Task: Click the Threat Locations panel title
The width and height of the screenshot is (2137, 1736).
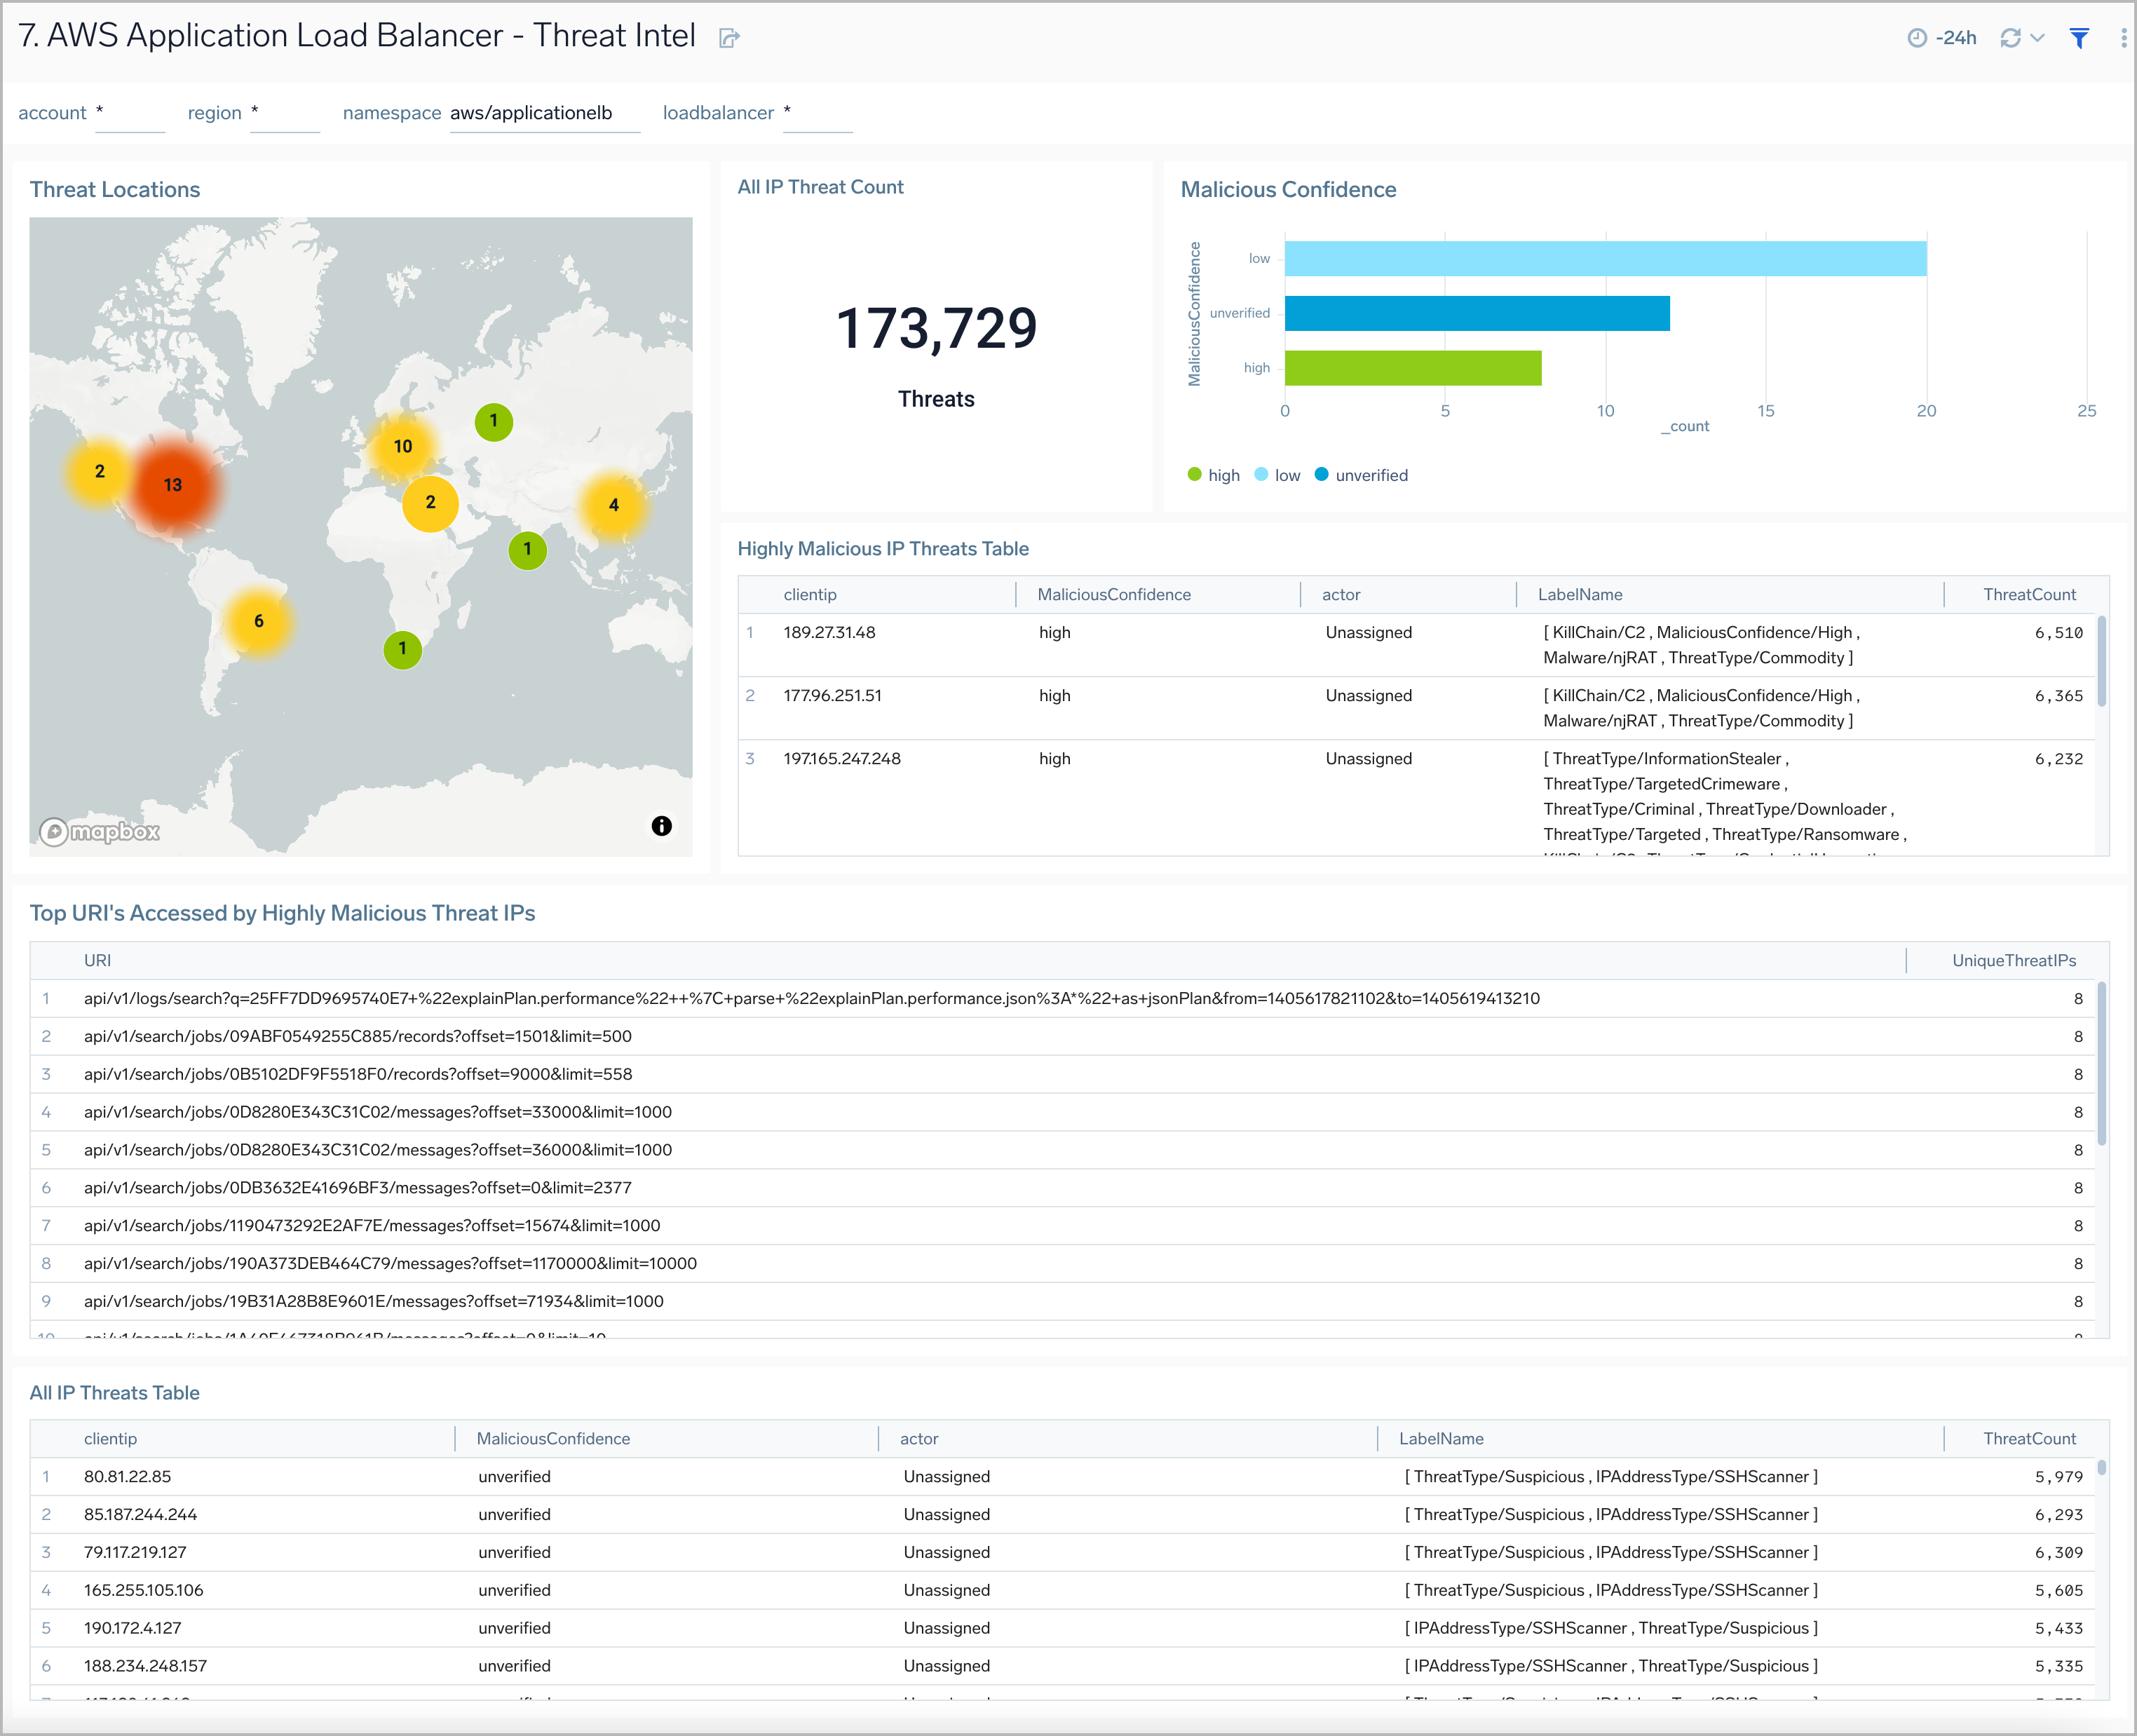Action: tap(115, 189)
